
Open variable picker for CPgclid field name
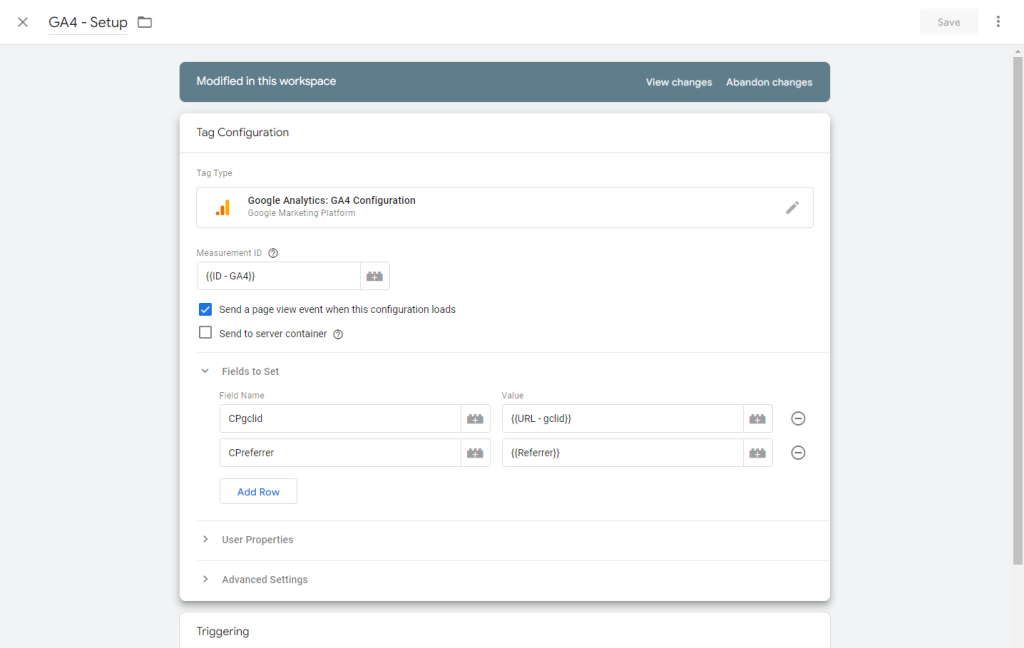coord(475,419)
